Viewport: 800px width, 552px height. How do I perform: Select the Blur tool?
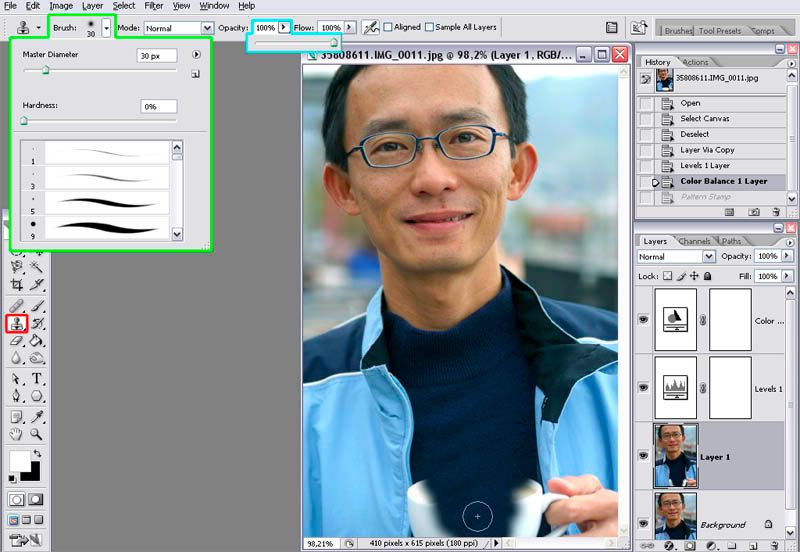coord(17,358)
